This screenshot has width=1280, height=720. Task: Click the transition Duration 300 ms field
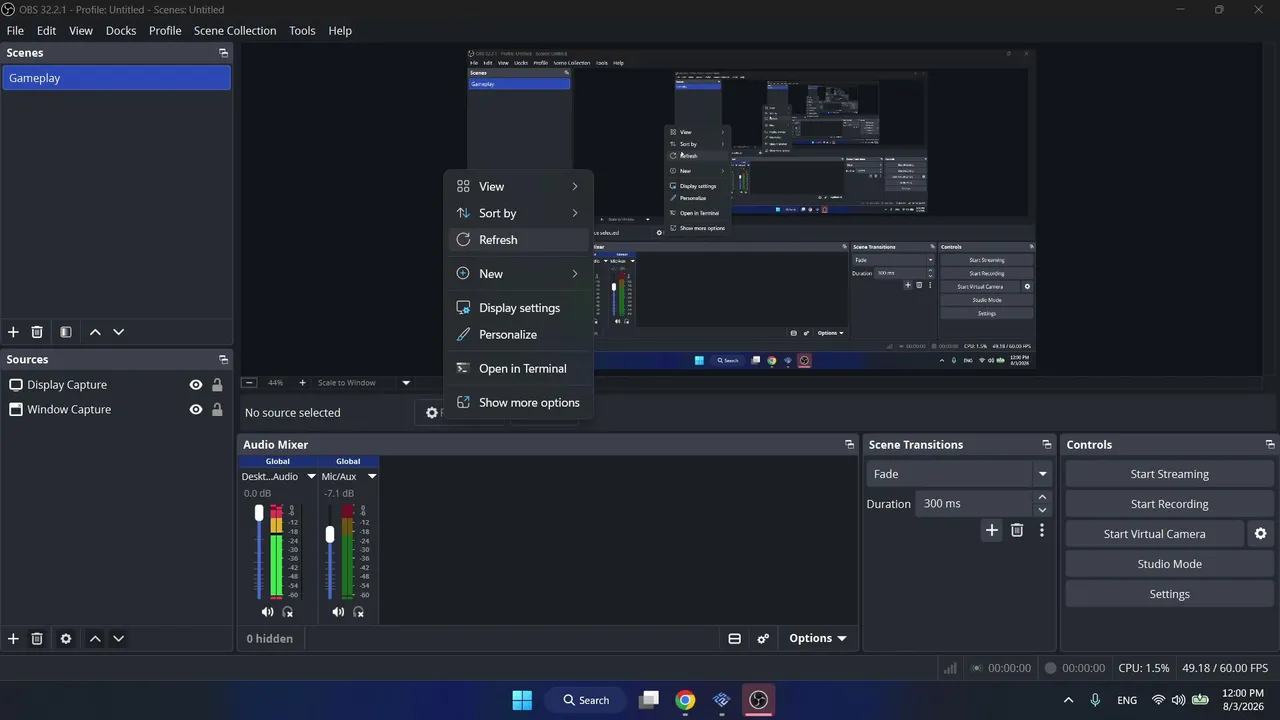[974, 504]
